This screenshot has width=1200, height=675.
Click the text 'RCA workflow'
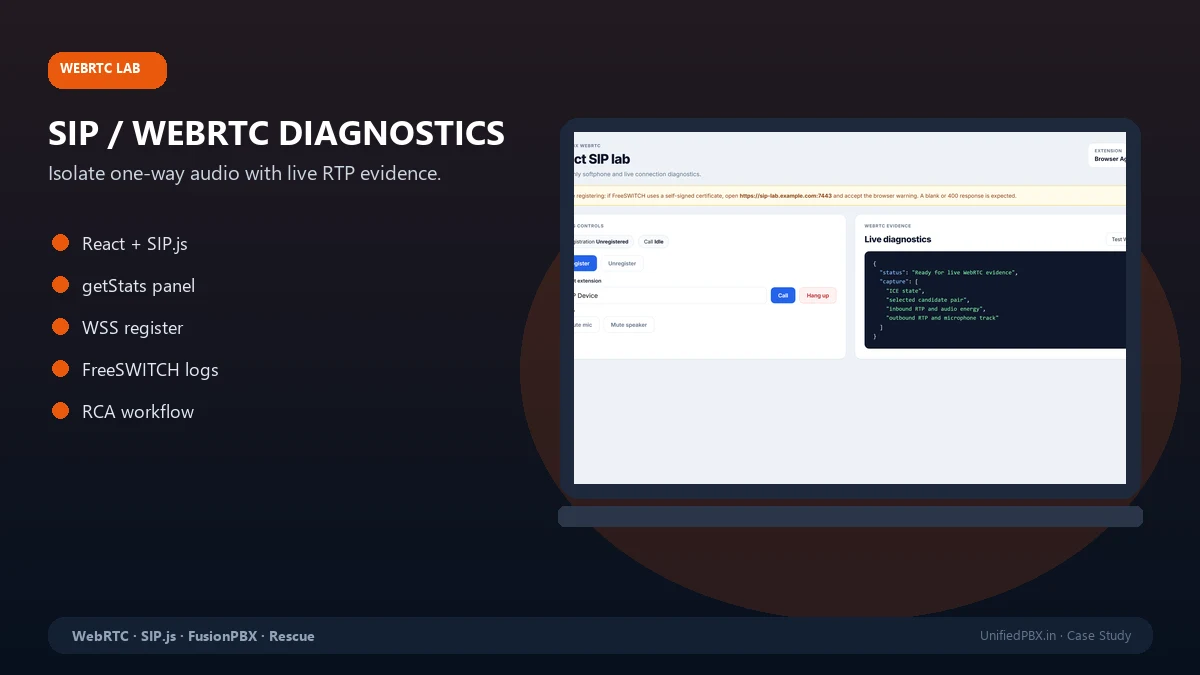coord(138,412)
